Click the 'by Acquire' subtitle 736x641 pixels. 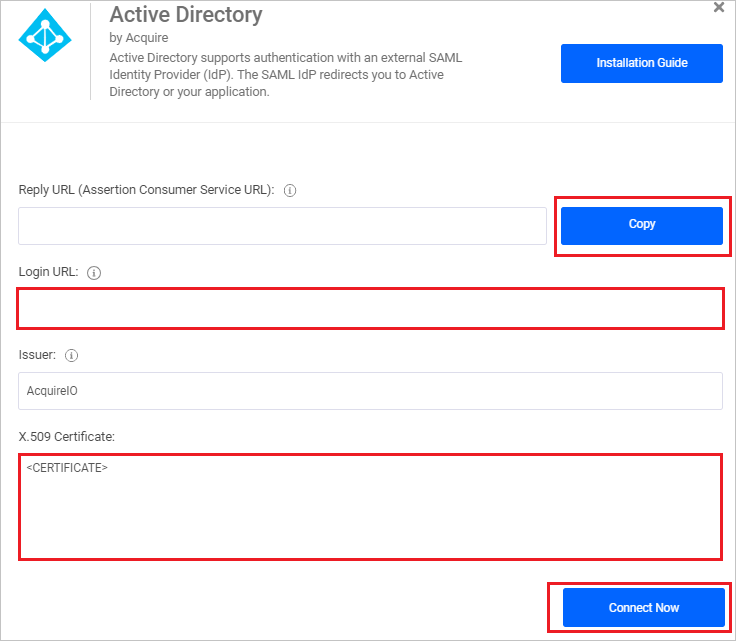[139, 38]
